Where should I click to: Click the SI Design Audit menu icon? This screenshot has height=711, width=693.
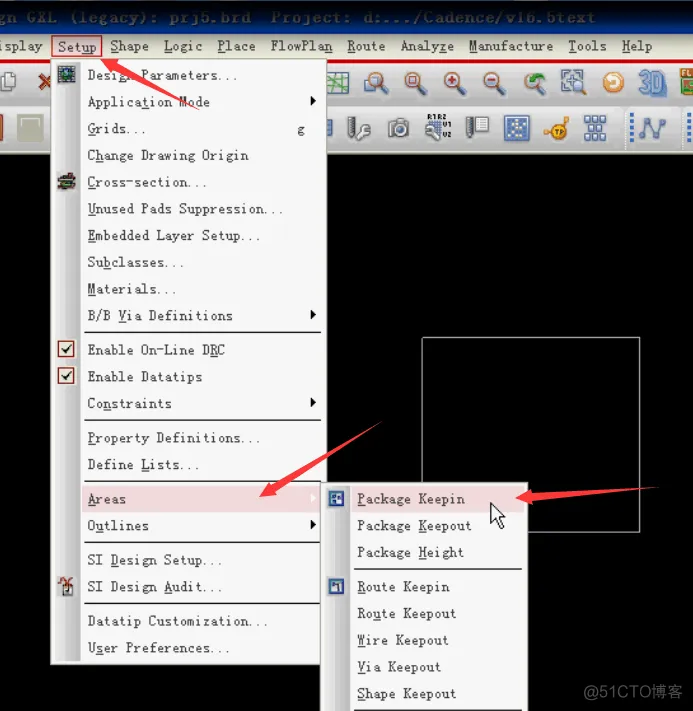pos(66,586)
